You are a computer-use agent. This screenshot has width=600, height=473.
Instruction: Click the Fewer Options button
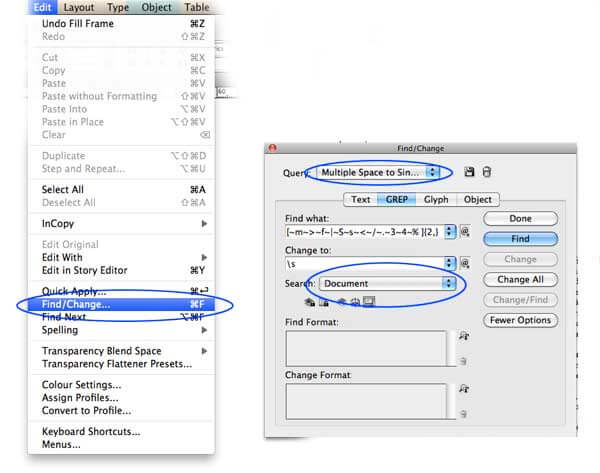tap(520, 320)
